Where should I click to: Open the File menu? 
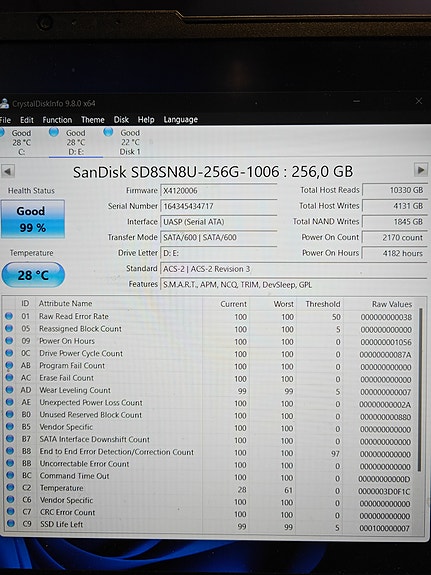coord(5,120)
